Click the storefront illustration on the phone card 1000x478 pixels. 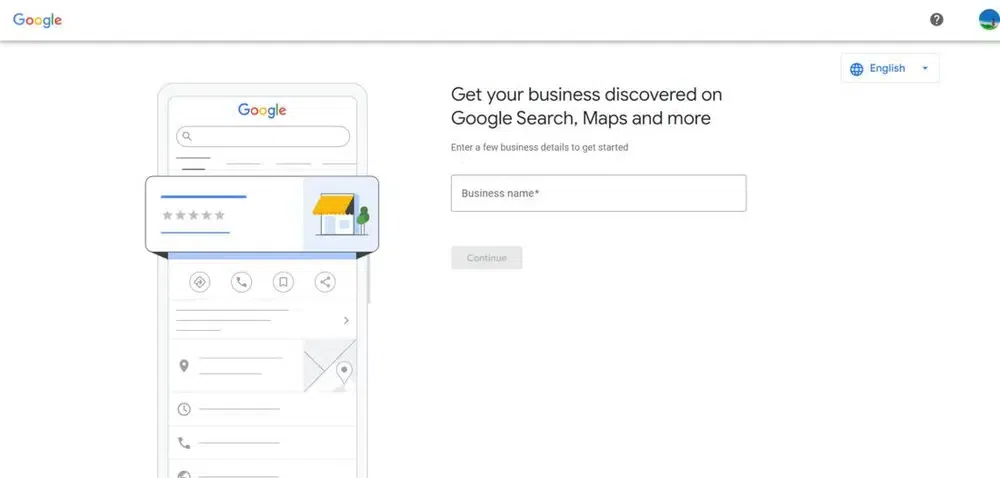pos(341,214)
